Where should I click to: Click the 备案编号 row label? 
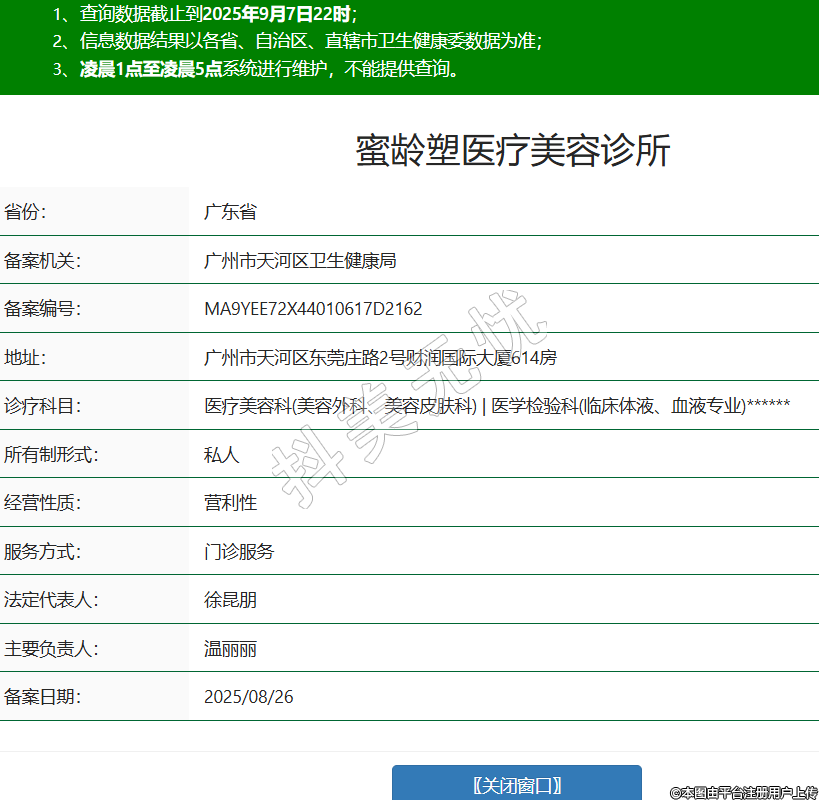click(x=42, y=309)
